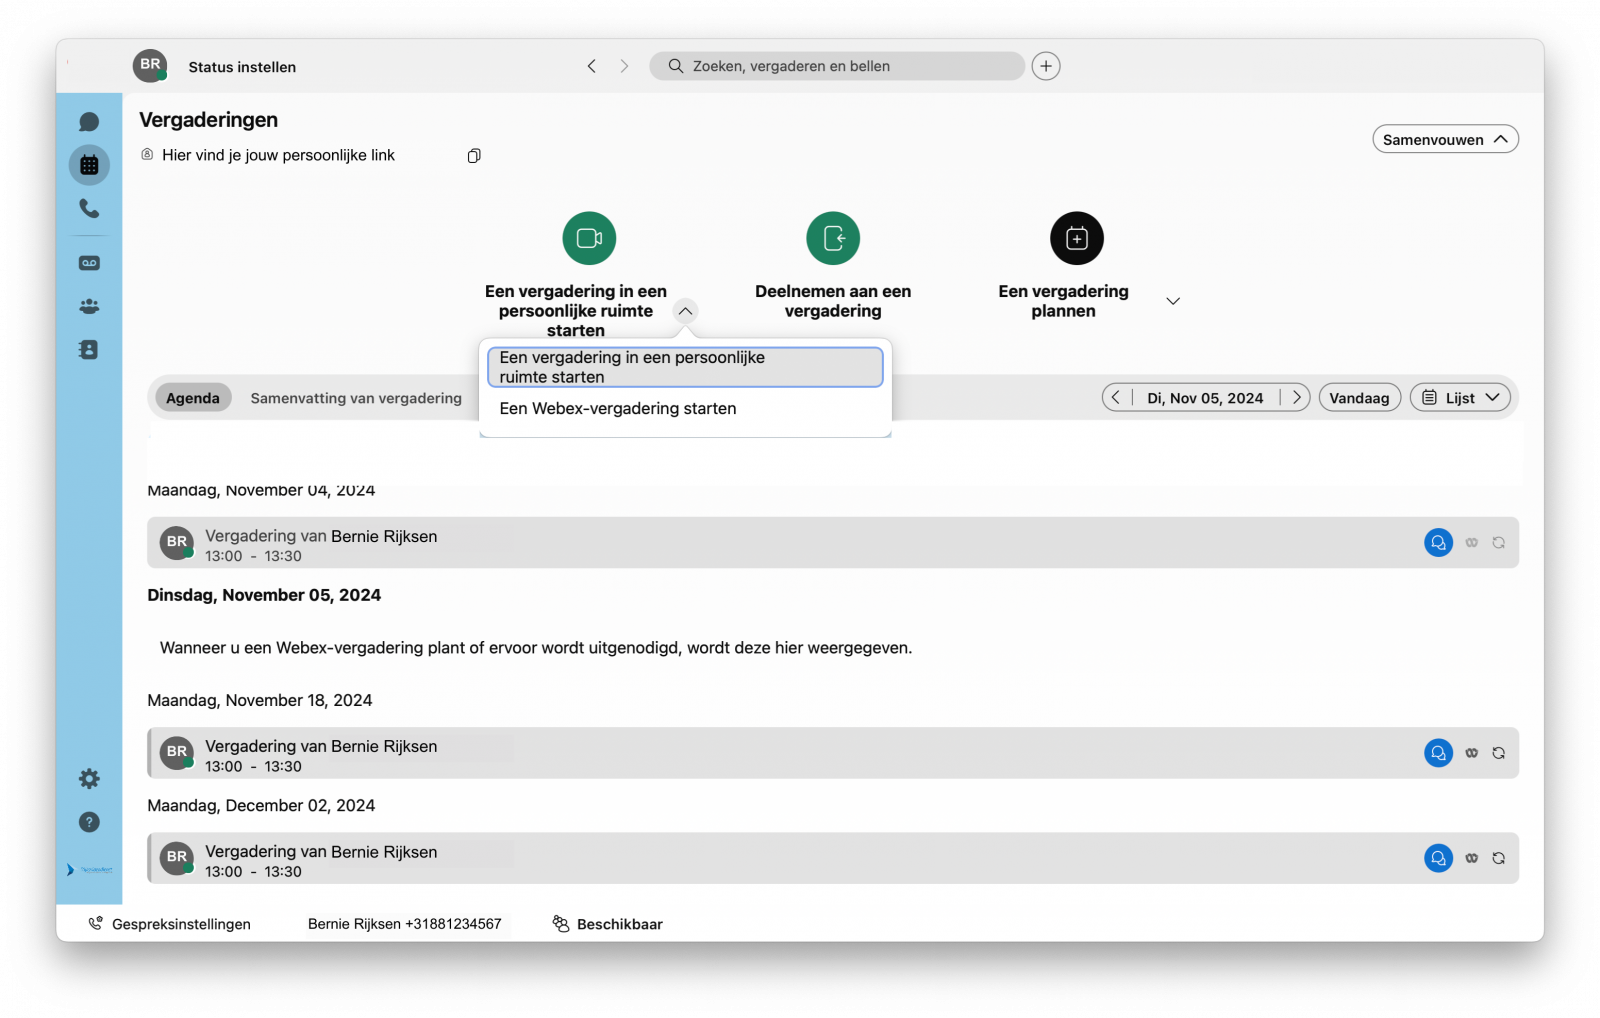Open the Help question mark icon
Viewport: 1600px width, 1018px height.
pyautogui.click(x=89, y=822)
